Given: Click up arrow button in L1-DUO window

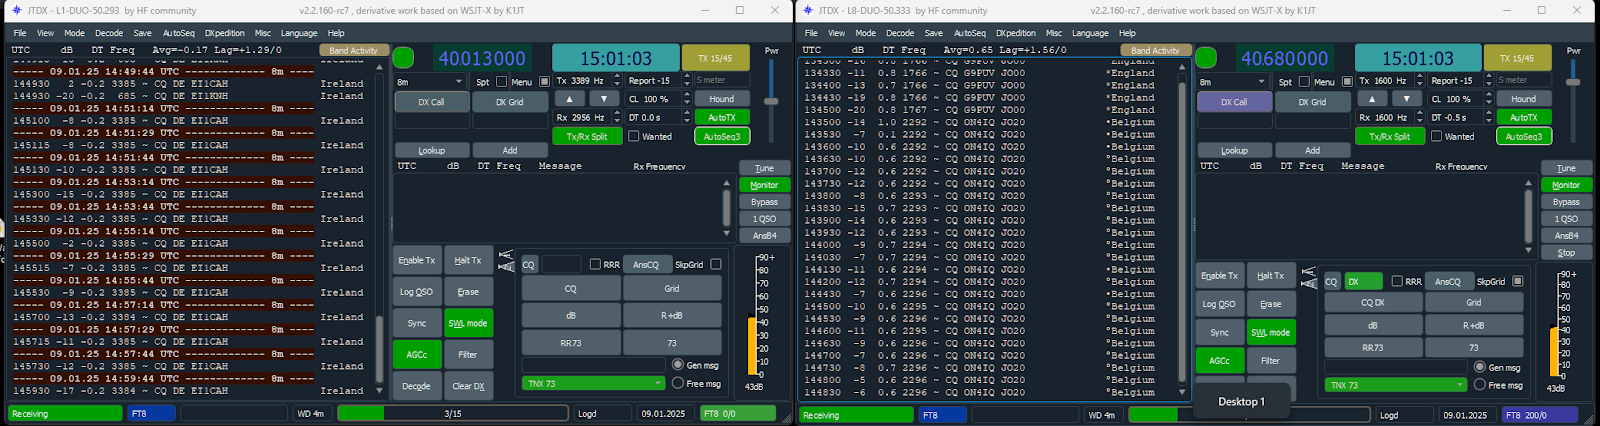Looking at the screenshot, I should [x=569, y=98].
